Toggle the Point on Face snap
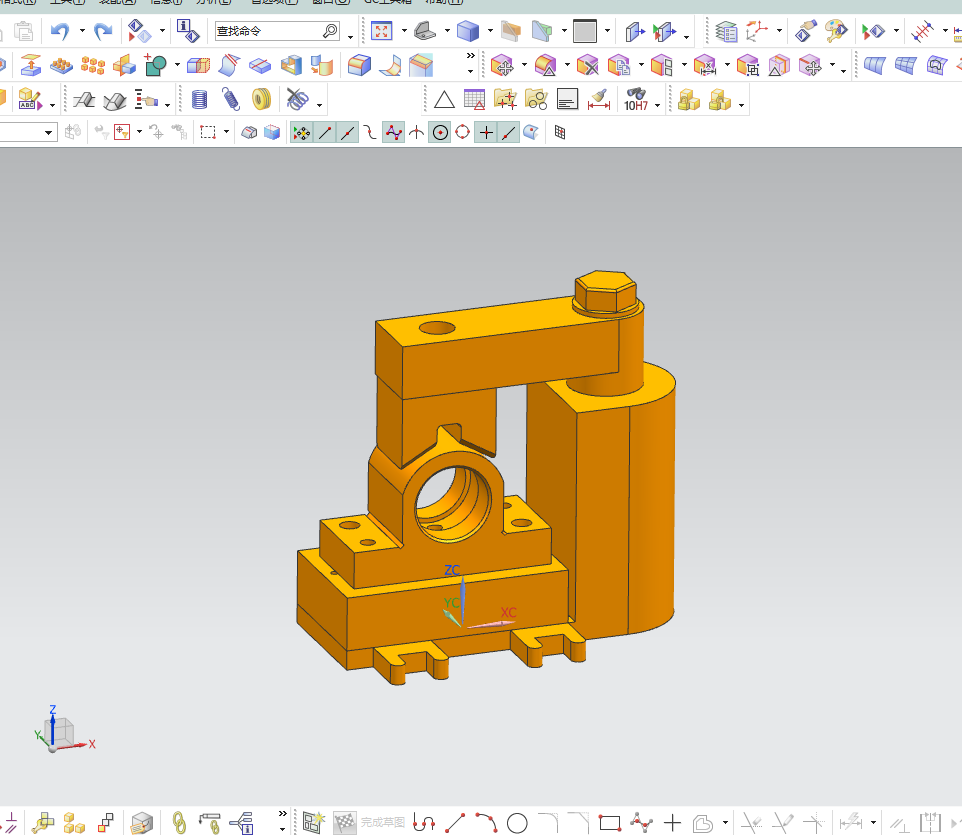The height and width of the screenshot is (835, 962). [x=531, y=133]
